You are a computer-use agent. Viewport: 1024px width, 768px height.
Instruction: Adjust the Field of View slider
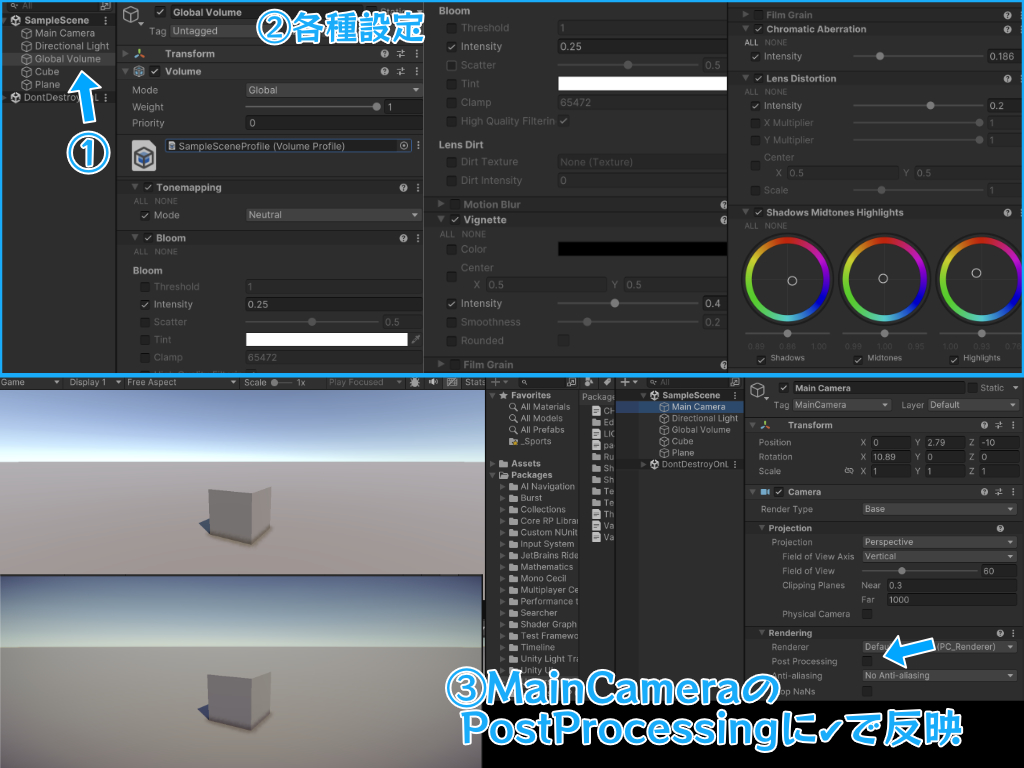click(x=919, y=571)
